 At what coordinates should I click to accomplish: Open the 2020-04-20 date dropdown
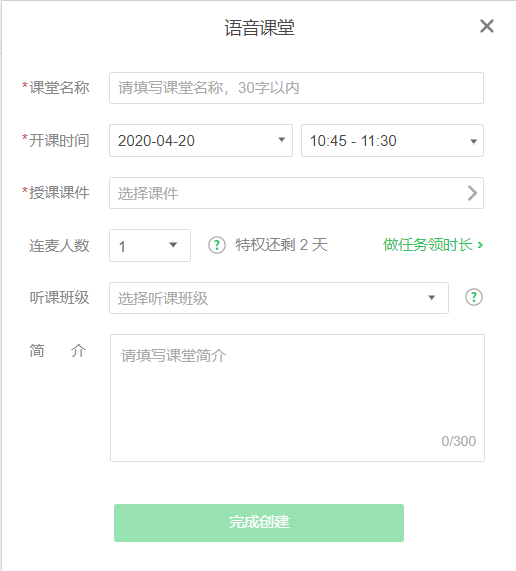coord(201,141)
